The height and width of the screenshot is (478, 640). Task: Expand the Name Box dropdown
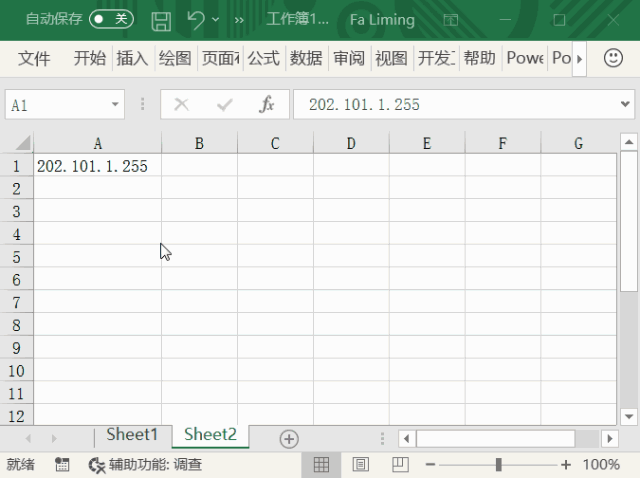[115, 104]
